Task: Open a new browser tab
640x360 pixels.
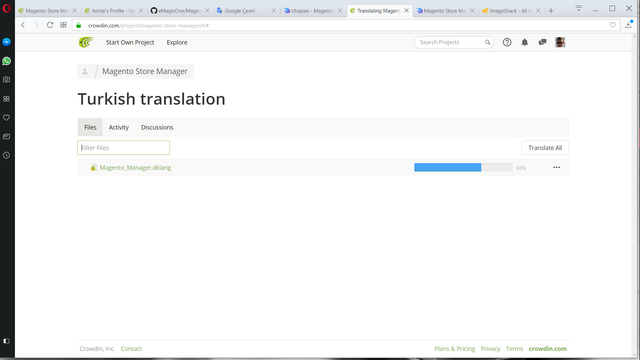Action: 551,11
